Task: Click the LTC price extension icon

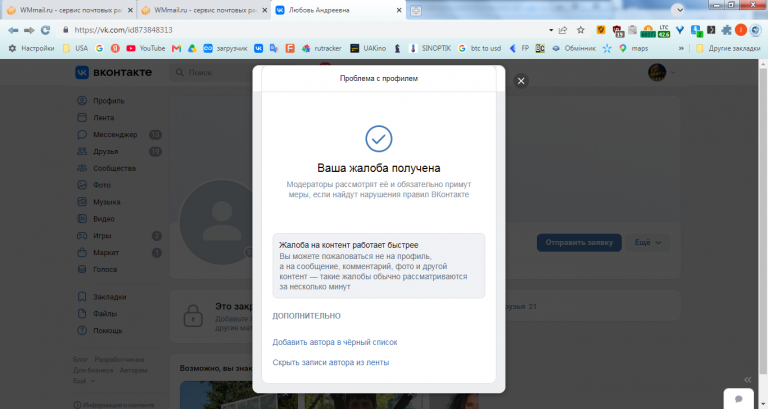Action: [x=664, y=30]
